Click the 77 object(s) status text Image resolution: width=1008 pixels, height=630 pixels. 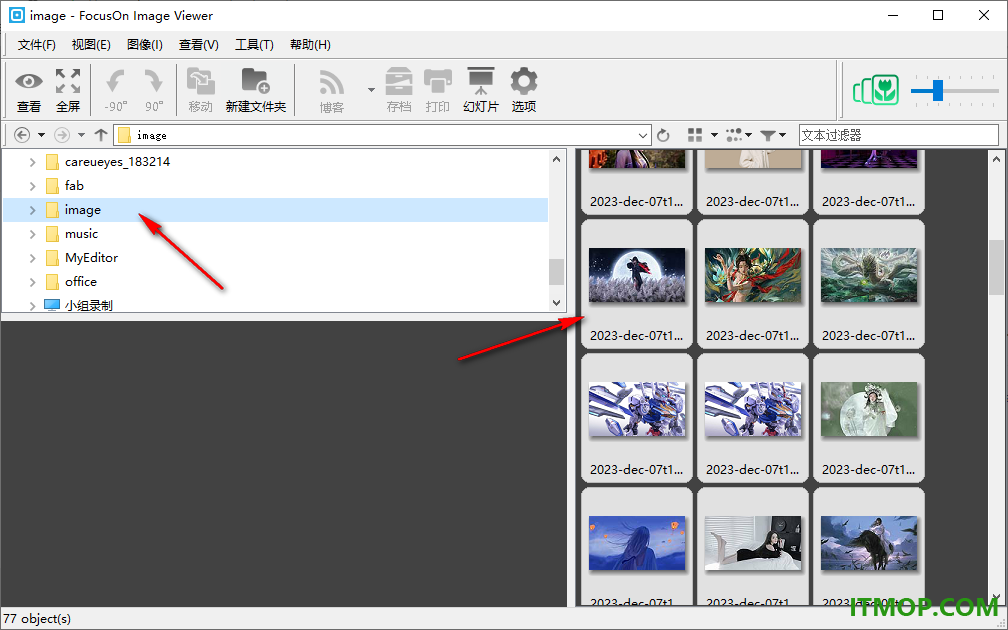(x=37, y=618)
